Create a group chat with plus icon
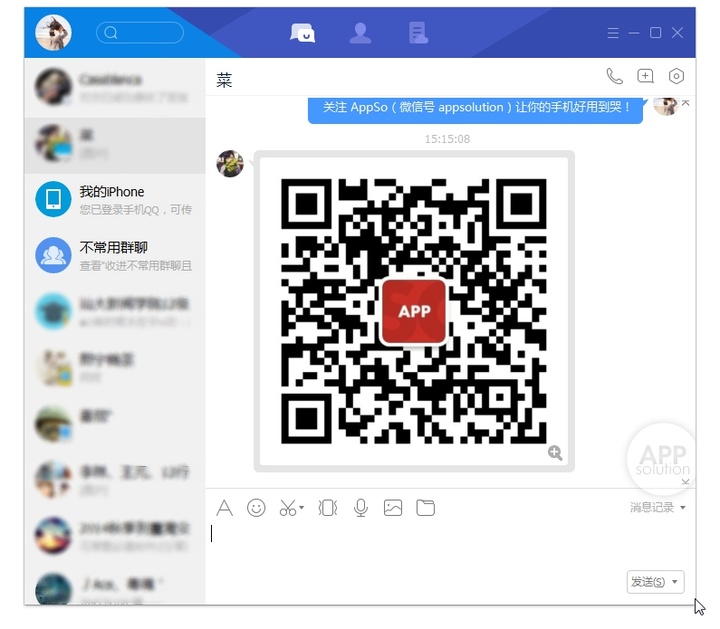This screenshot has width=720, height=629. [646, 76]
